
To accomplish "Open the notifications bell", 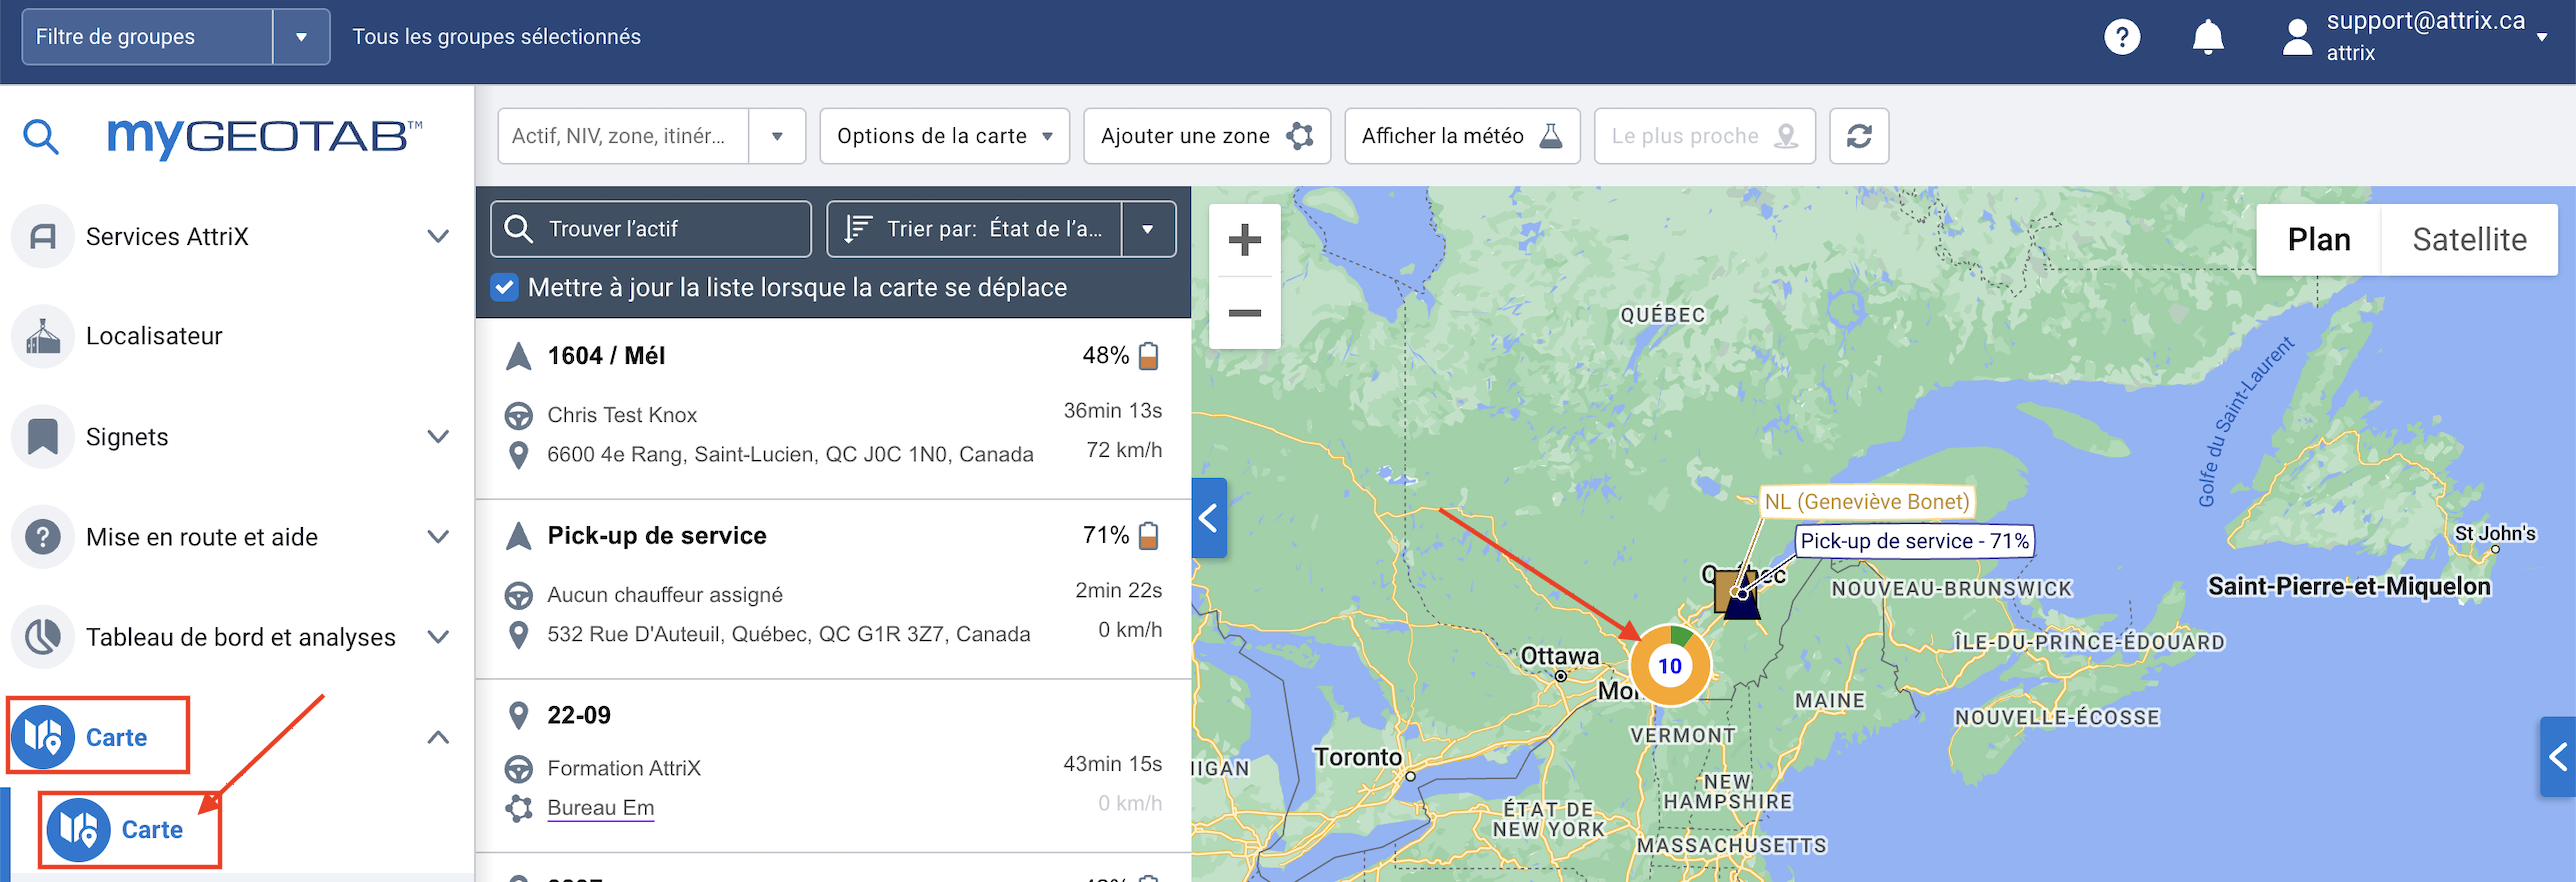I will click(x=2207, y=37).
